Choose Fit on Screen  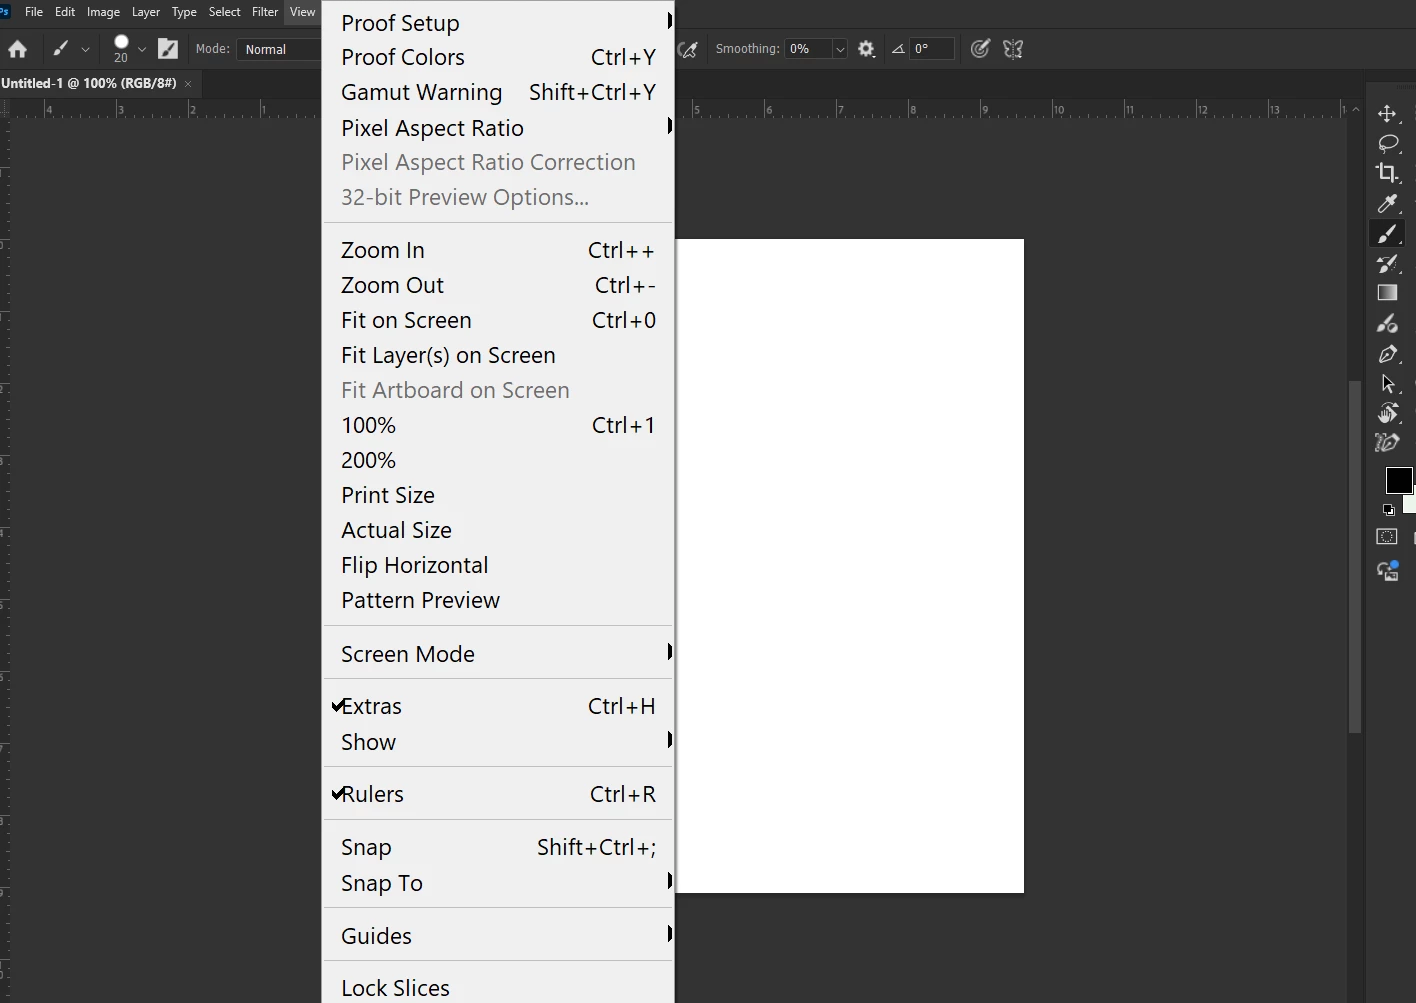coord(498,320)
